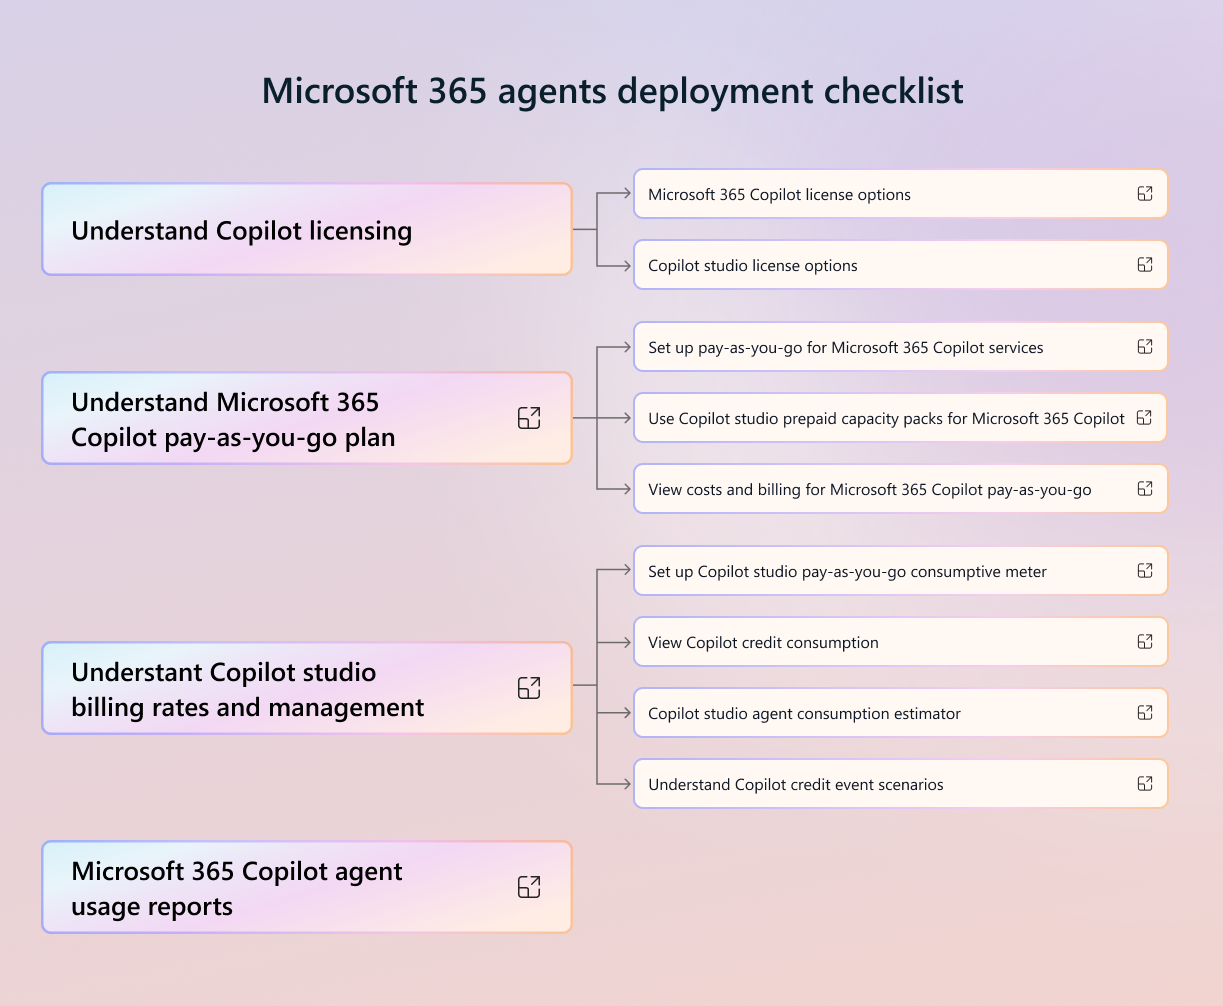The width and height of the screenshot is (1223, 1006).
Task: Click open-link icon on View costs and billing row
Action: pyautogui.click(x=1145, y=489)
